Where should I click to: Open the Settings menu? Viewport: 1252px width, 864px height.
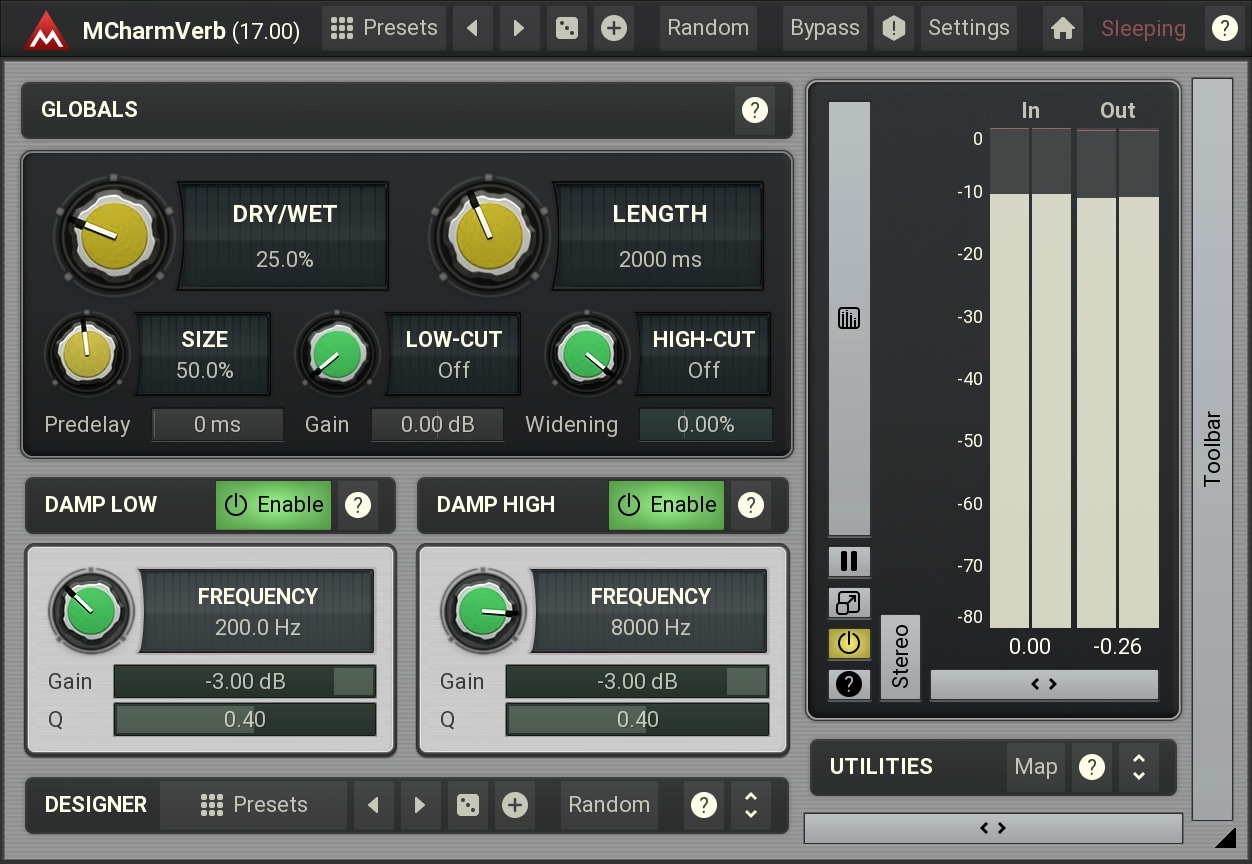tap(968, 29)
